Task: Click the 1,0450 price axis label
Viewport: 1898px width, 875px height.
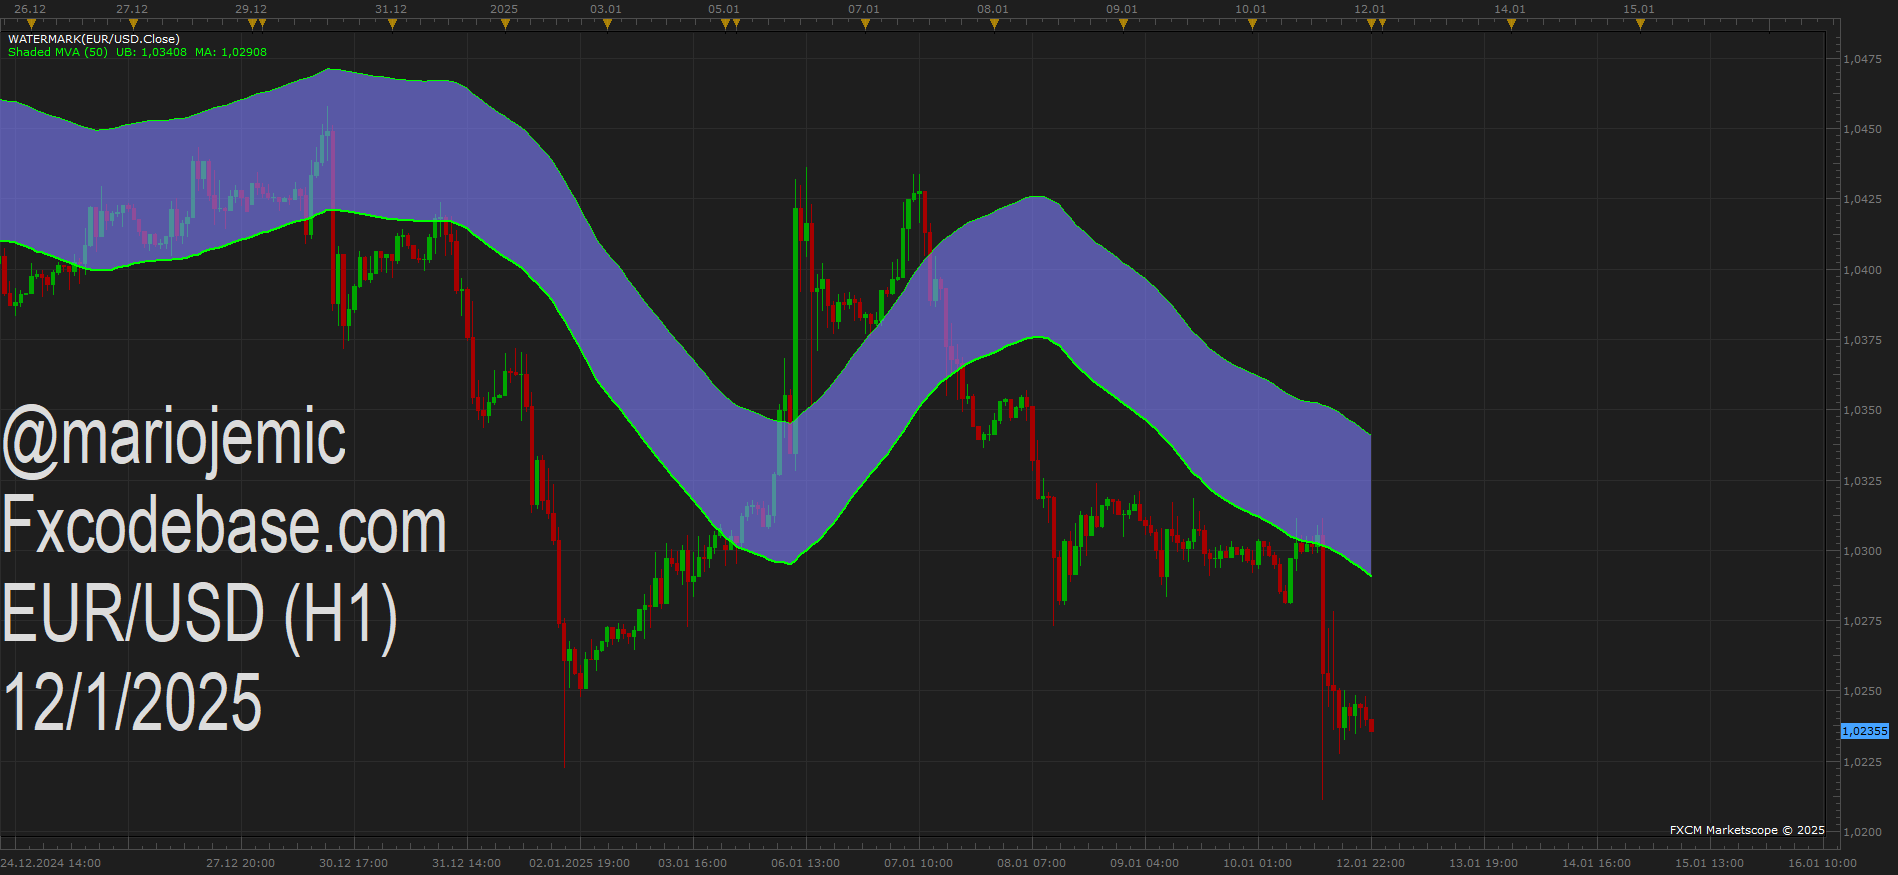Action: tap(1862, 129)
